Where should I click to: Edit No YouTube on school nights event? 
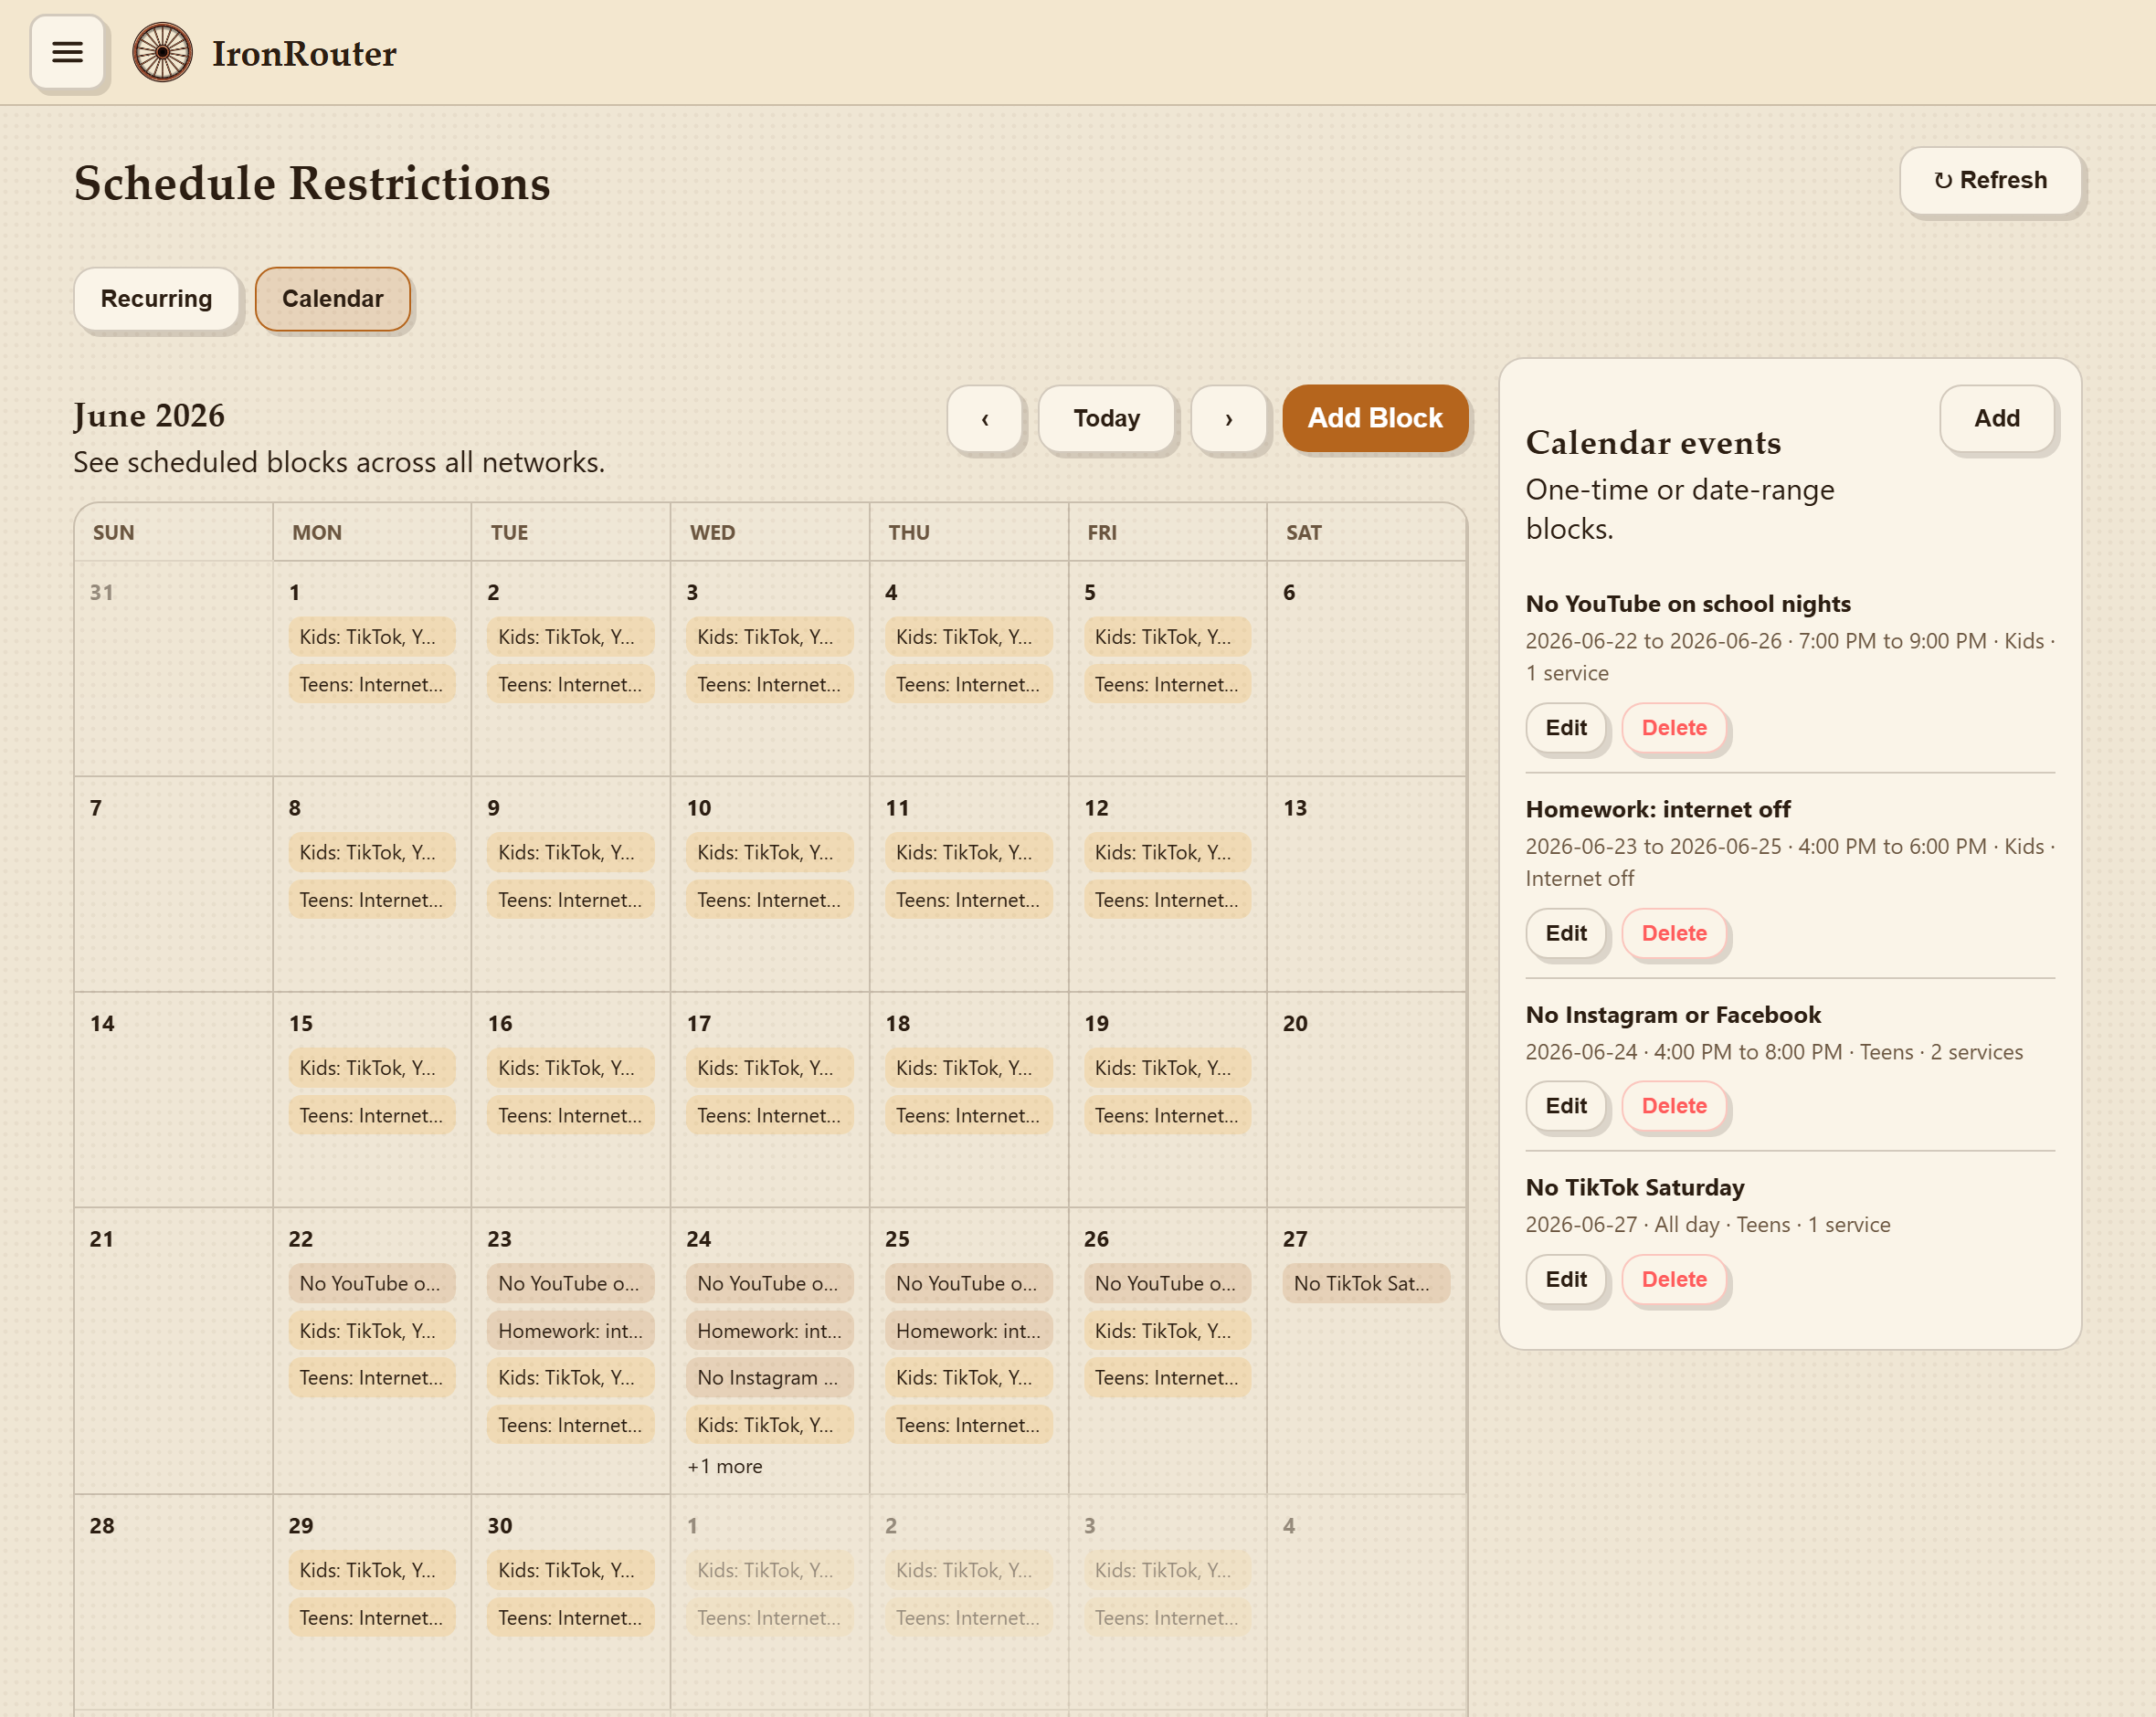point(1565,728)
